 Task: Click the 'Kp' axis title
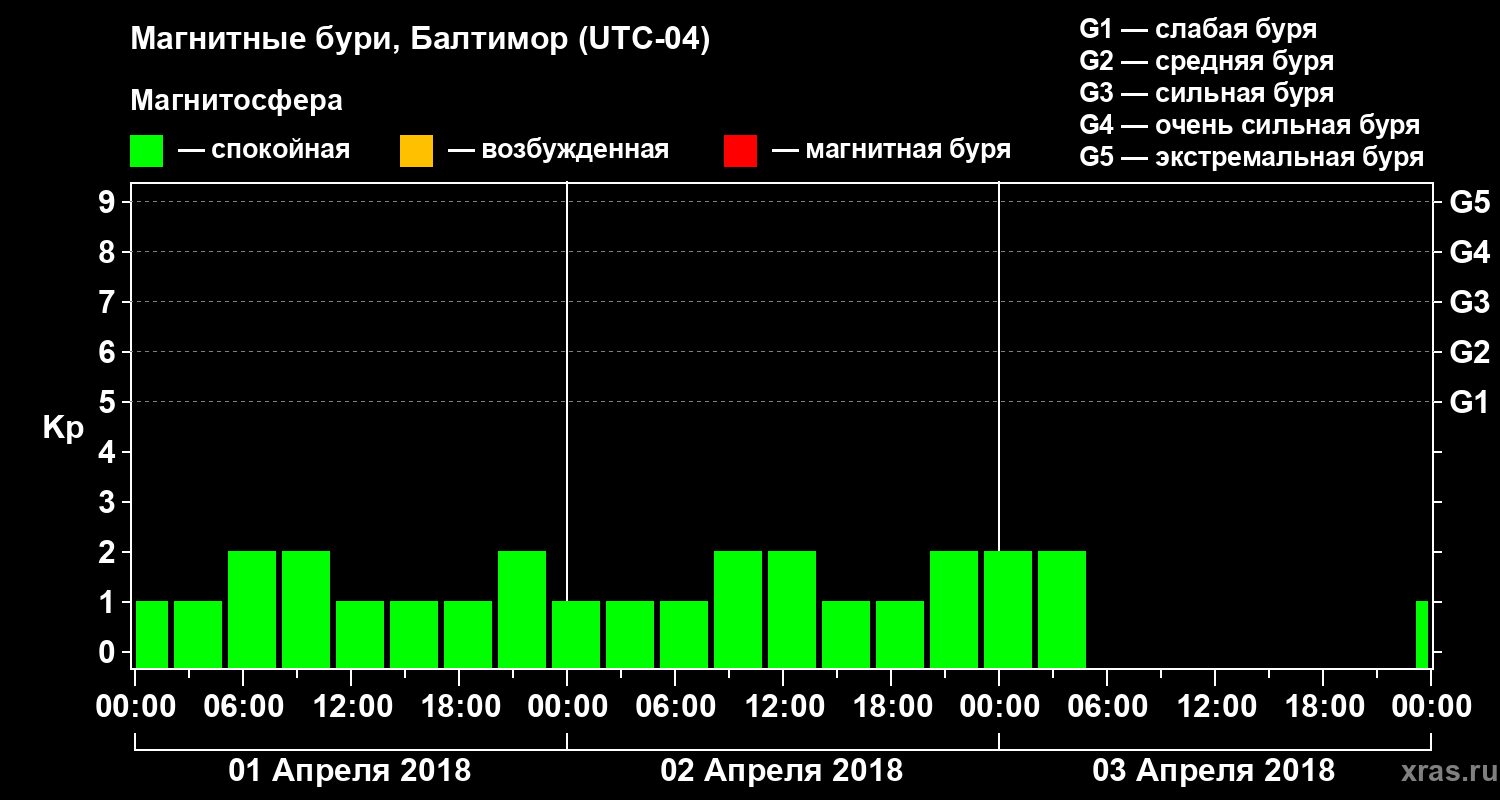tap(63, 428)
